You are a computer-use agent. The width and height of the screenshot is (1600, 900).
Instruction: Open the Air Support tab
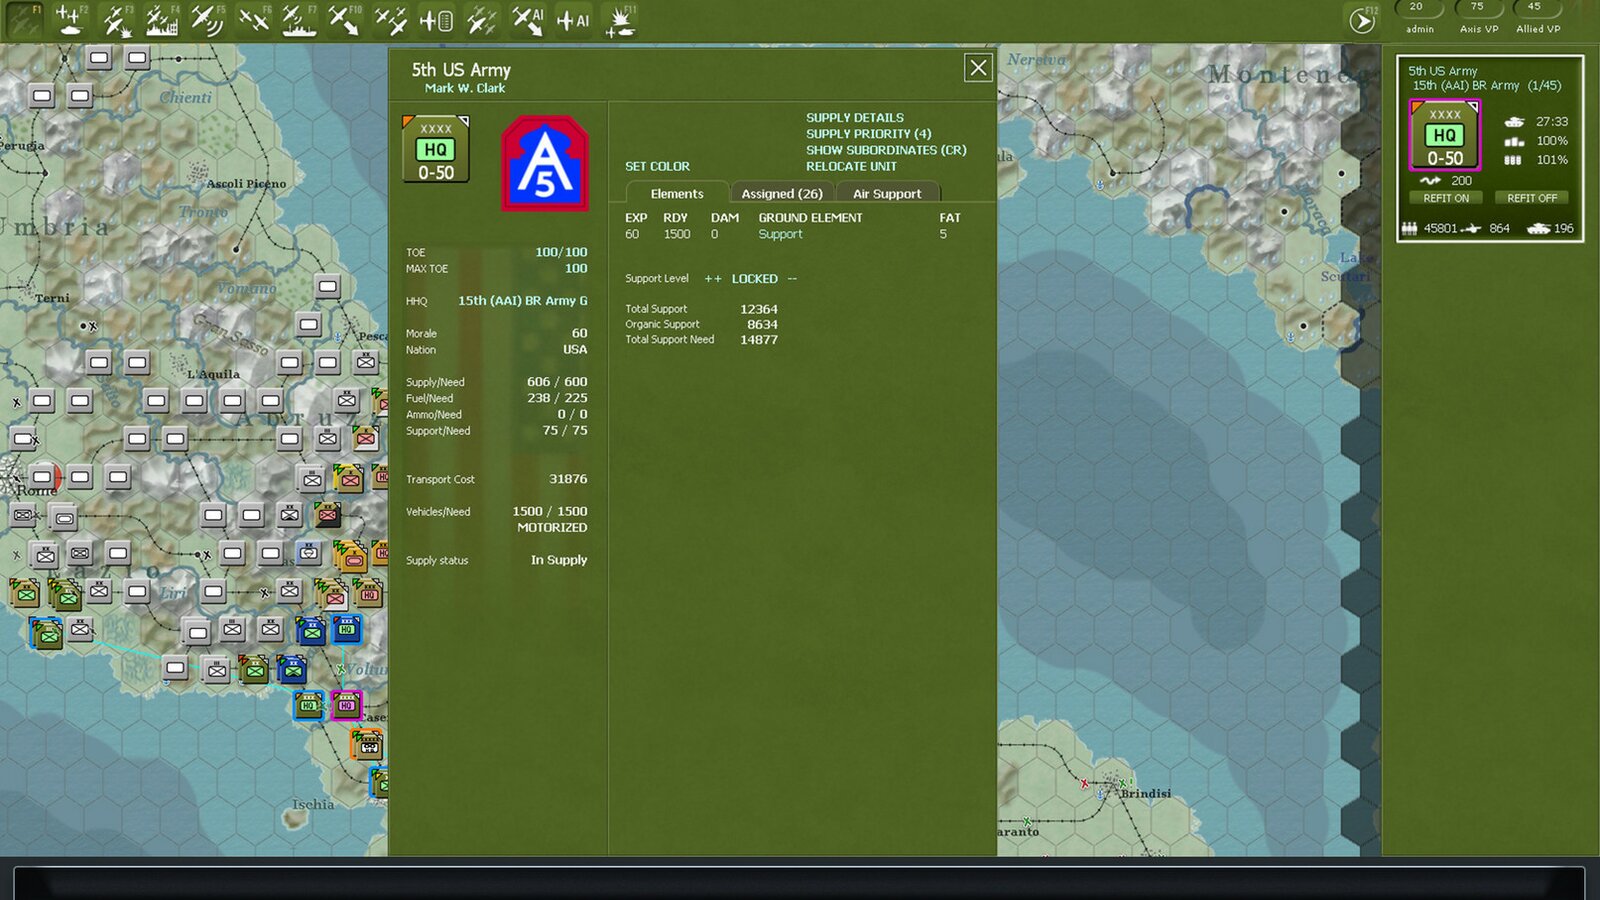pos(887,194)
